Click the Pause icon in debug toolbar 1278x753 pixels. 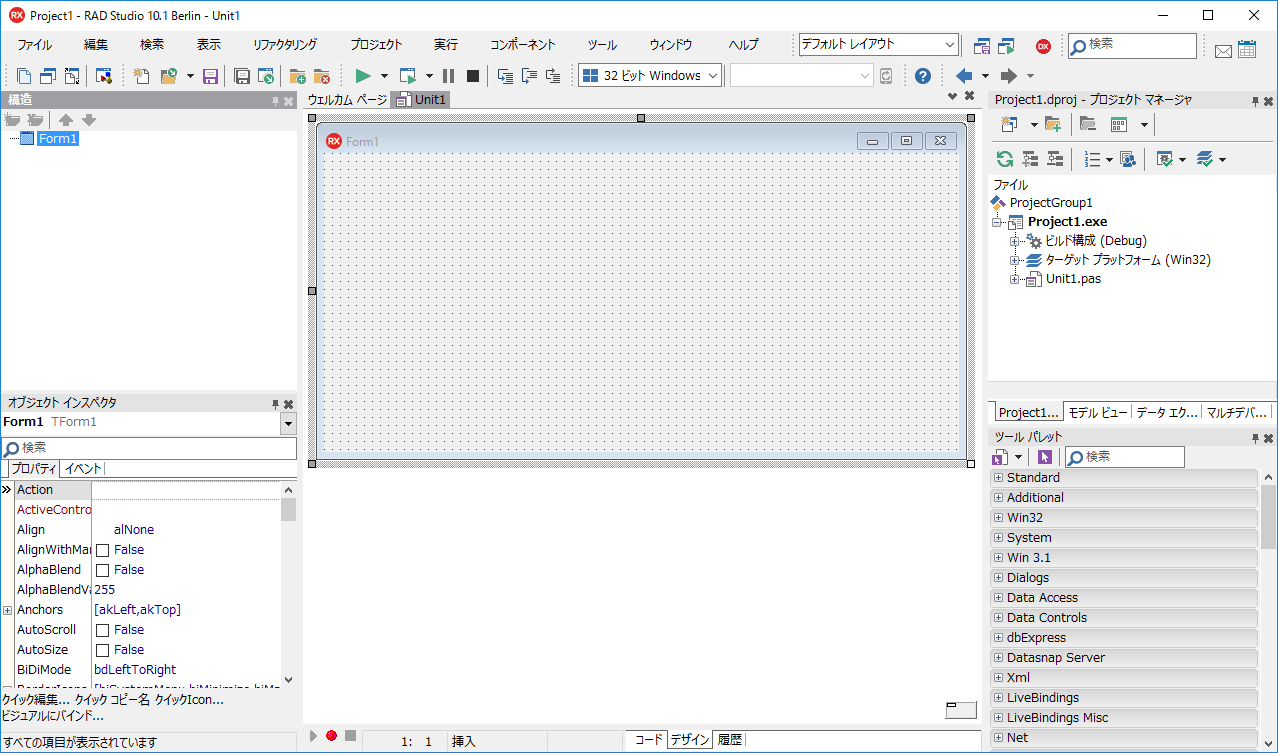tap(448, 76)
